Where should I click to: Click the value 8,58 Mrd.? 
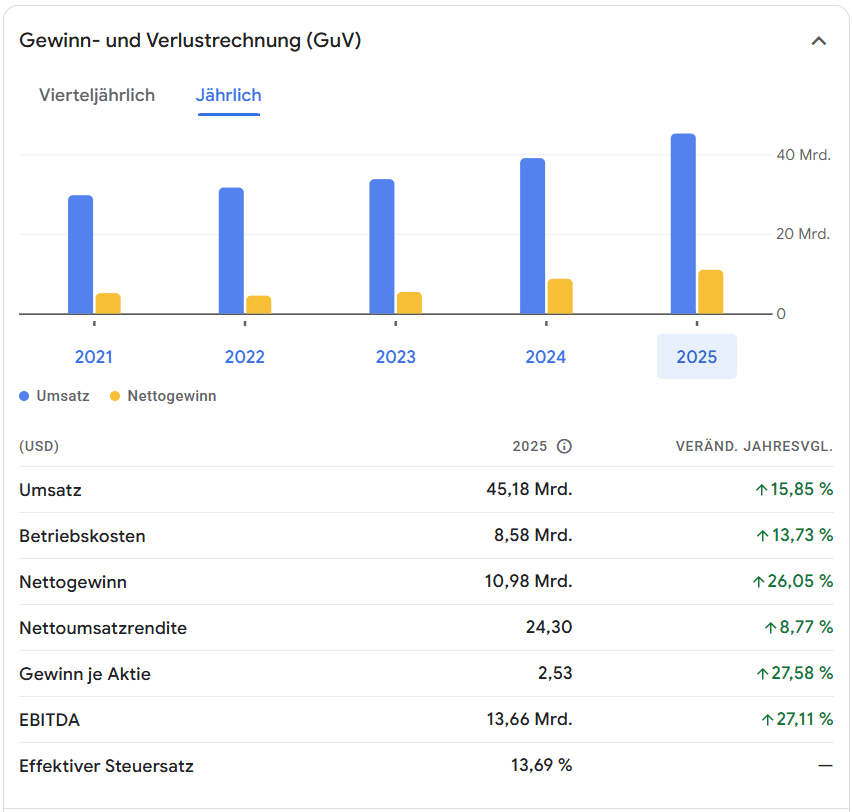[533, 535]
